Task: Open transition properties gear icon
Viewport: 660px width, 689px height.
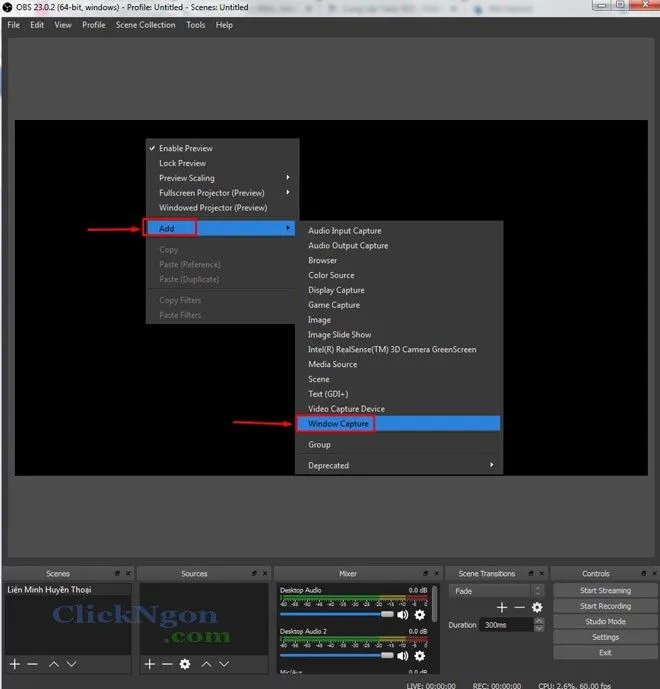Action: tap(537, 607)
